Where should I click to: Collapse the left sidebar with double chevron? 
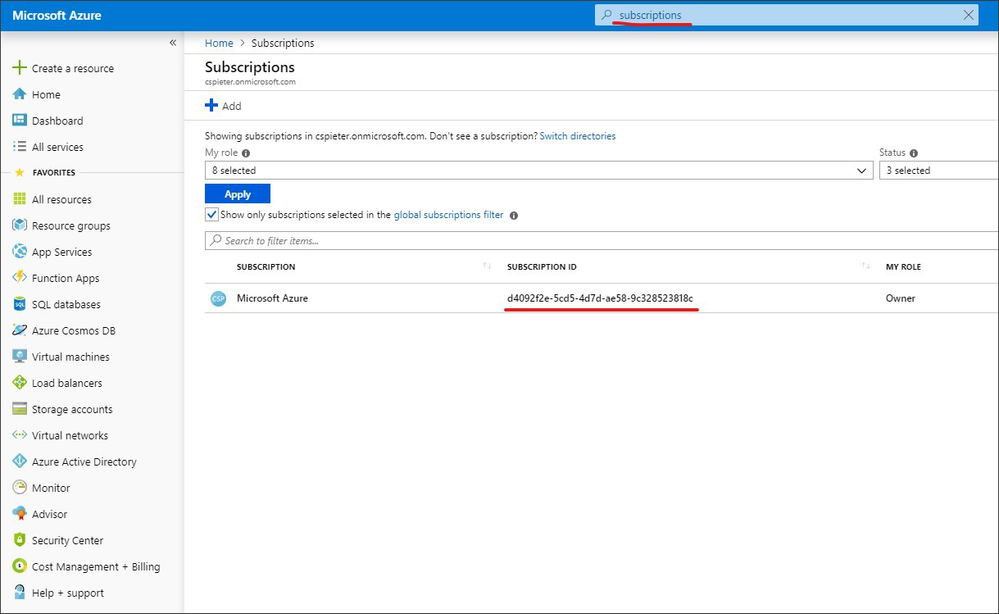pos(173,43)
